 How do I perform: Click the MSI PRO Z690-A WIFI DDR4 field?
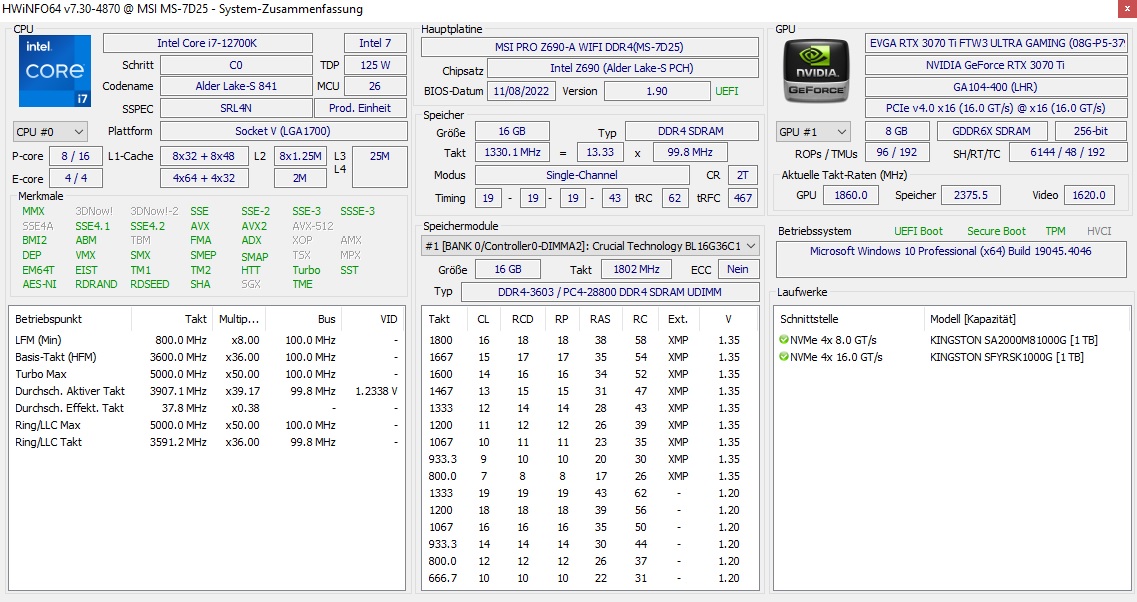click(590, 47)
